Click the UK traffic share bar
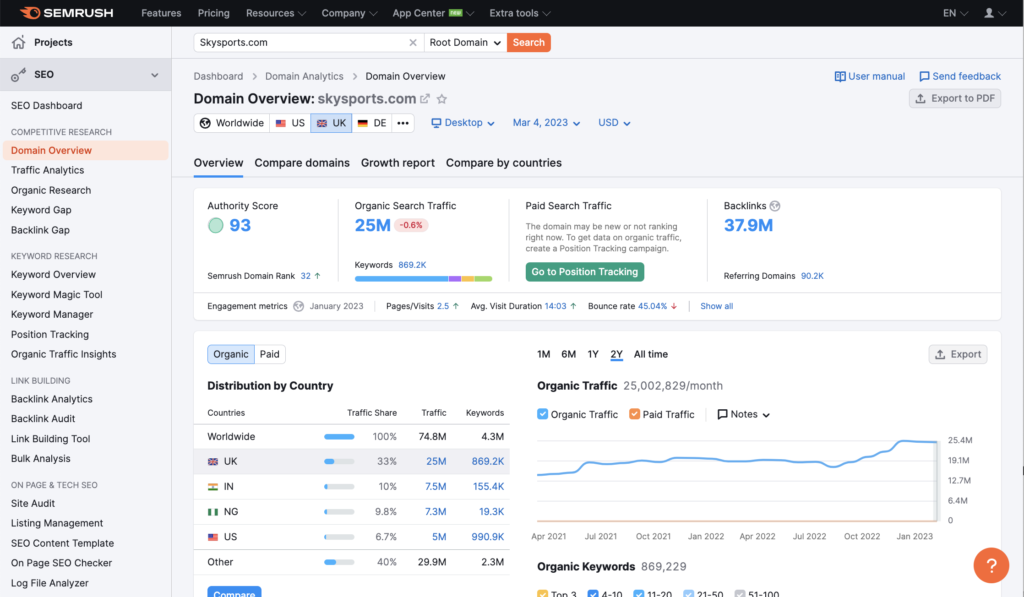The width and height of the screenshot is (1024, 597). click(x=339, y=461)
